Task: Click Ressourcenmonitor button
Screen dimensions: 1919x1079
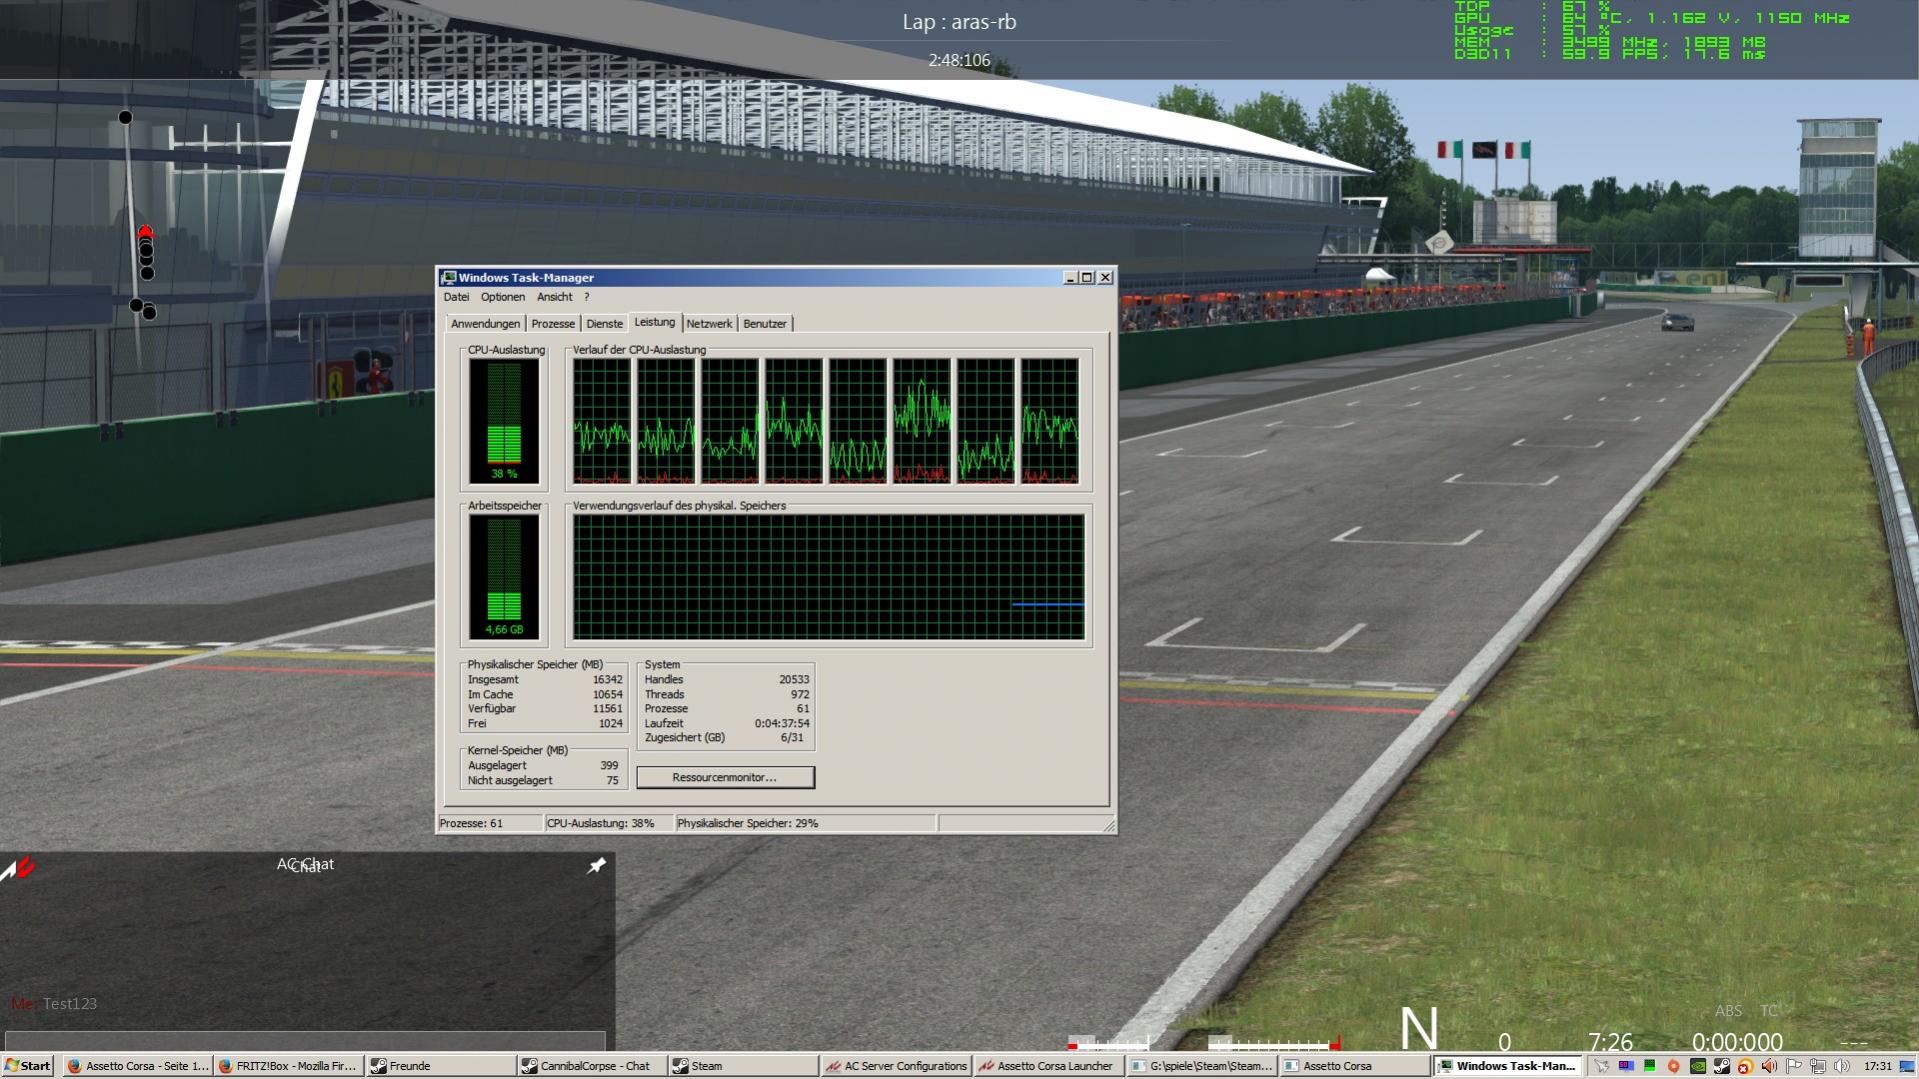Action: 725,777
